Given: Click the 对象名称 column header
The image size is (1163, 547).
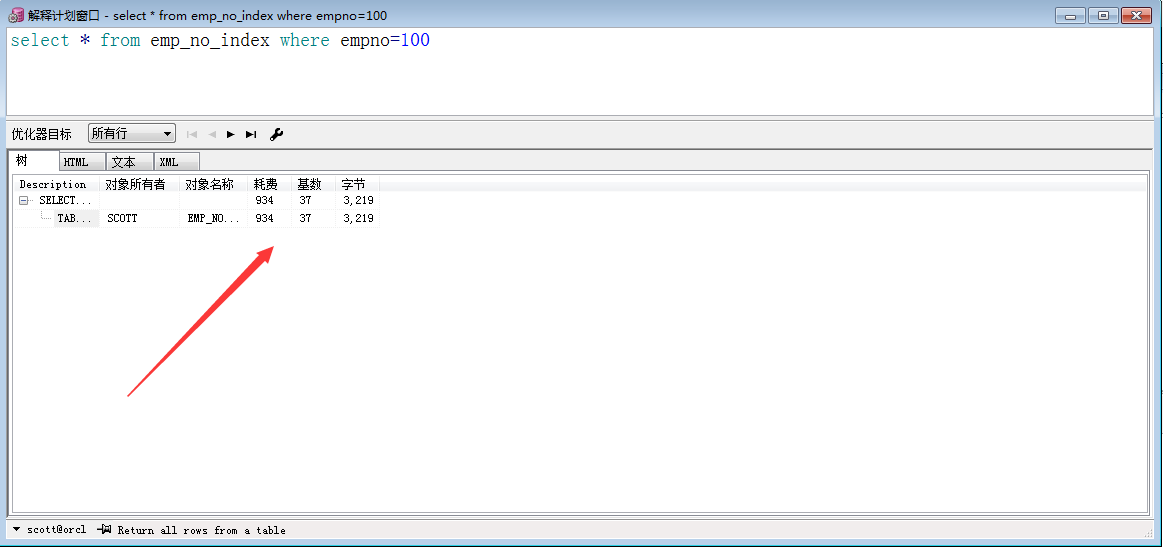Looking at the screenshot, I should click(x=214, y=184).
